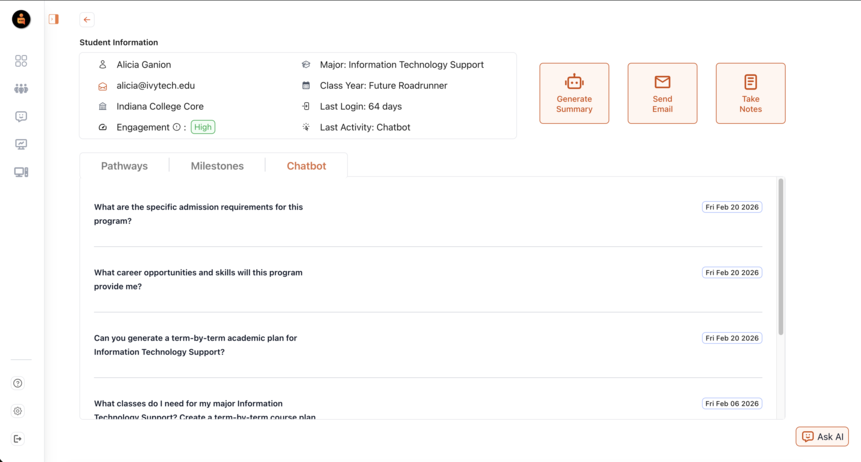Click date badge beside admission requirements question
This screenshot has width=861, height=462.
point(732,207)
